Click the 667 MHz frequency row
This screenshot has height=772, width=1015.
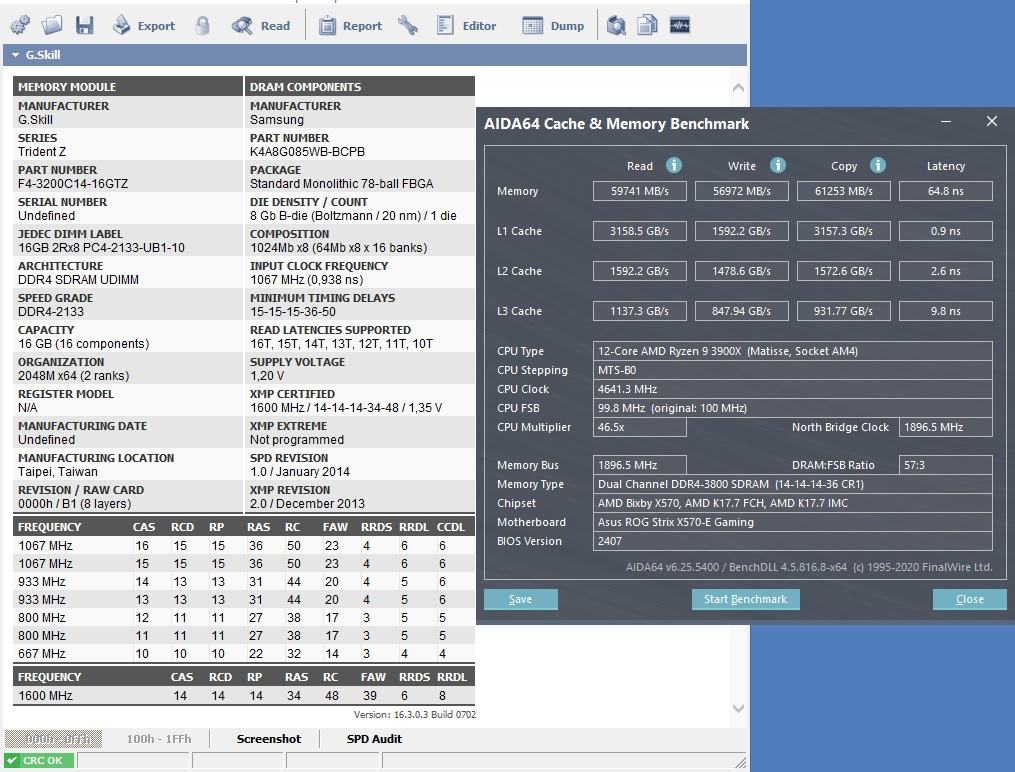click(x=243, y=654)
